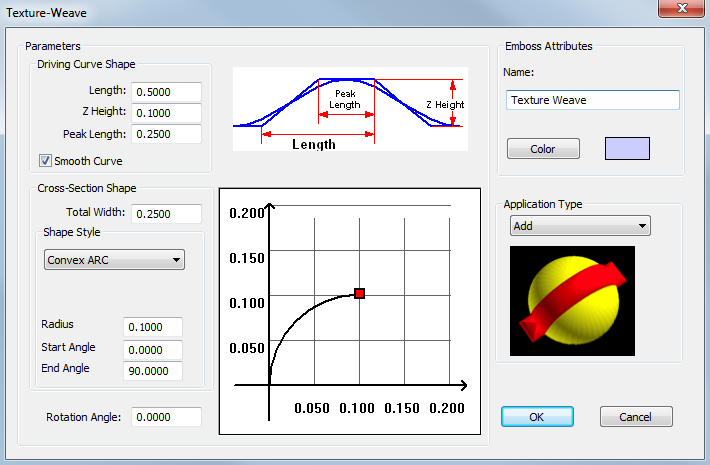710x465 pixels.
Task: Click the lavender color swatch
Action: tap(627, 149)
